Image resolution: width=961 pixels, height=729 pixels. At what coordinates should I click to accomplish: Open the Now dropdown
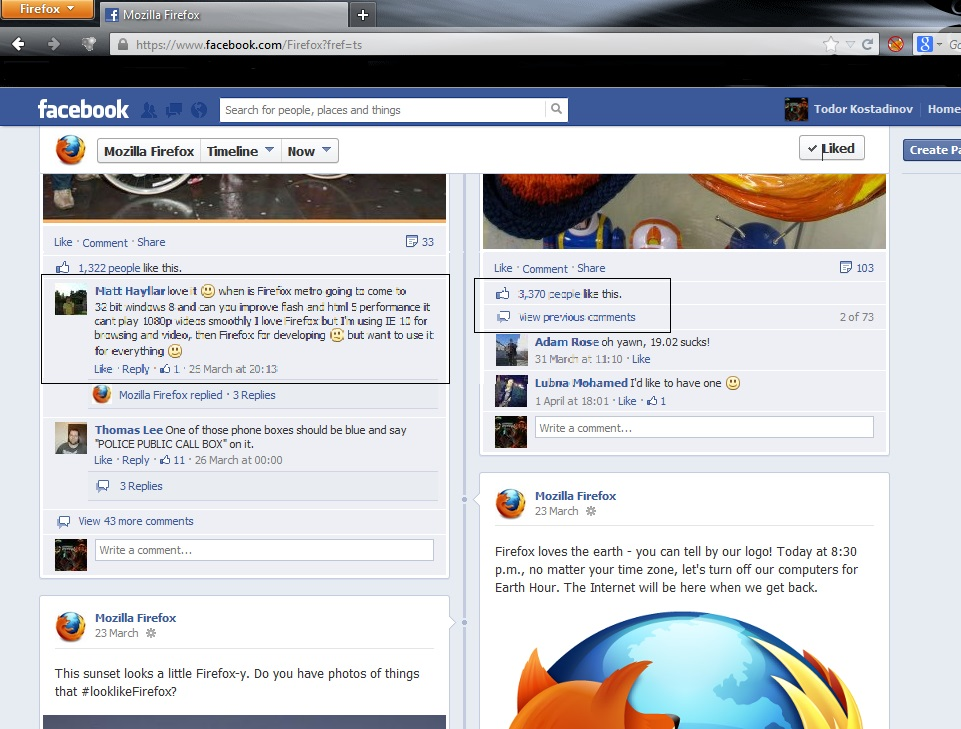[310, 151]
